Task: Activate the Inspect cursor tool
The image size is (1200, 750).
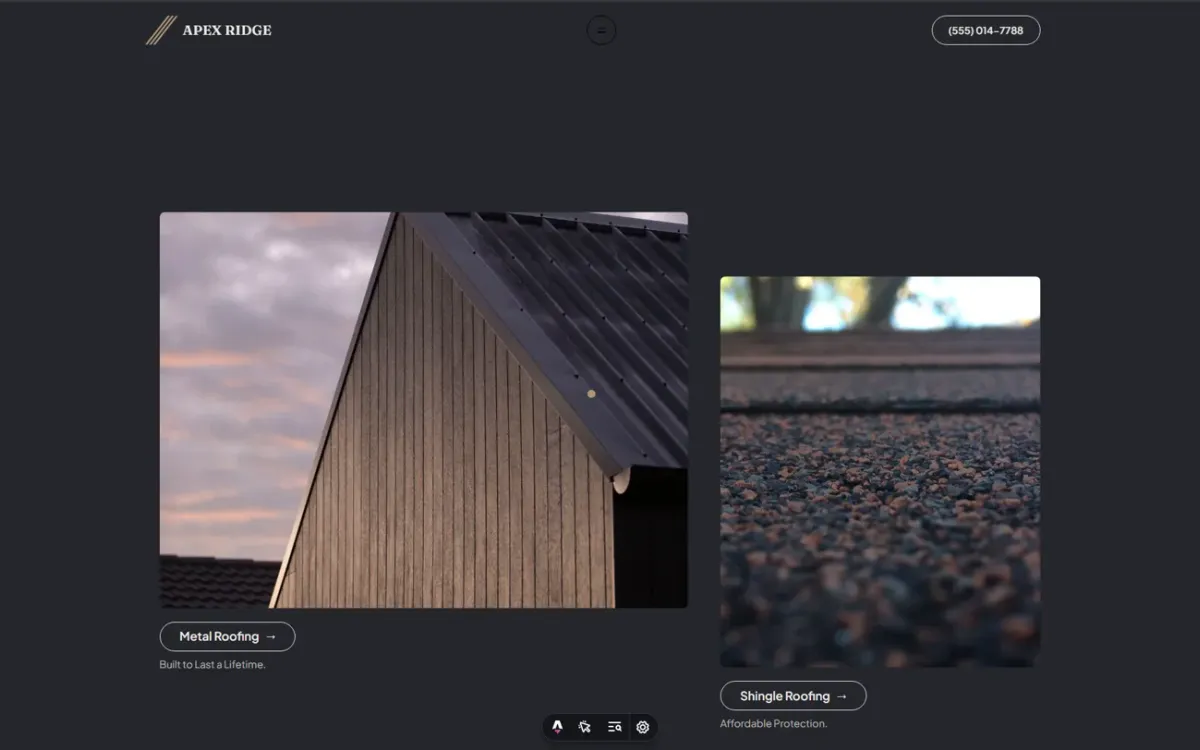Action: click(585, 727)
